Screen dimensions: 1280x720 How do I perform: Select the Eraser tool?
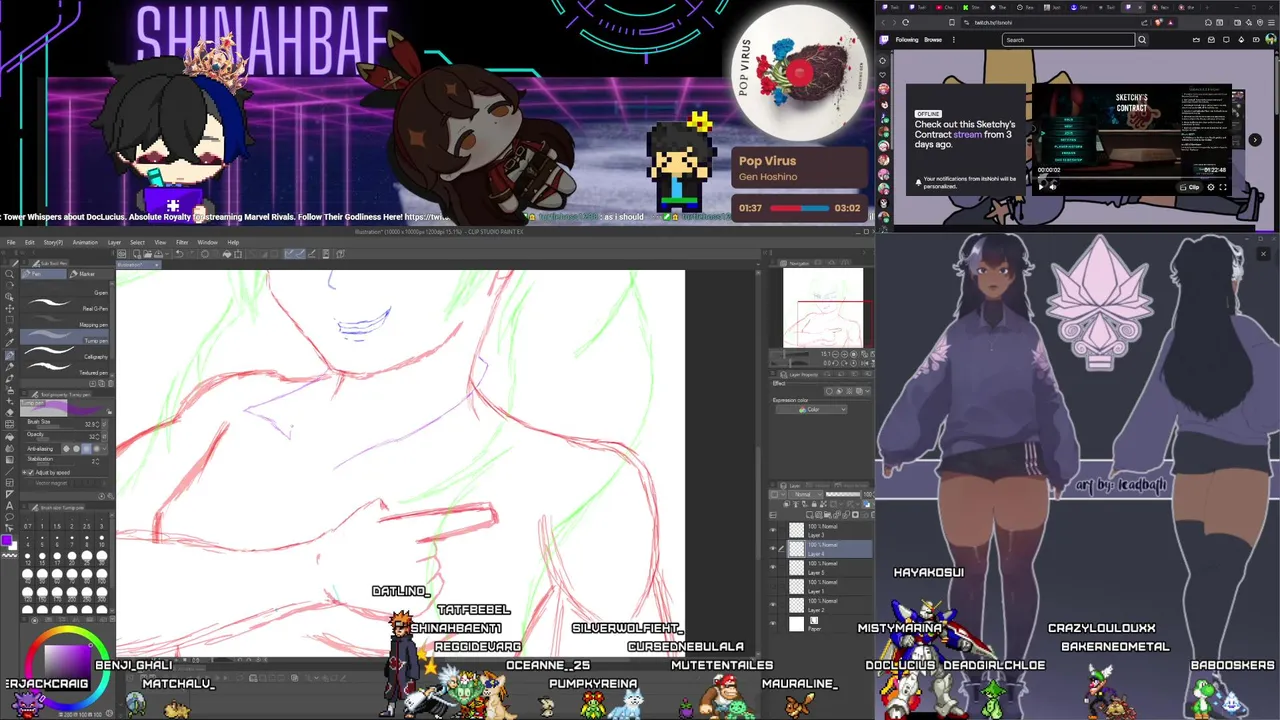[x=9, y=412]
